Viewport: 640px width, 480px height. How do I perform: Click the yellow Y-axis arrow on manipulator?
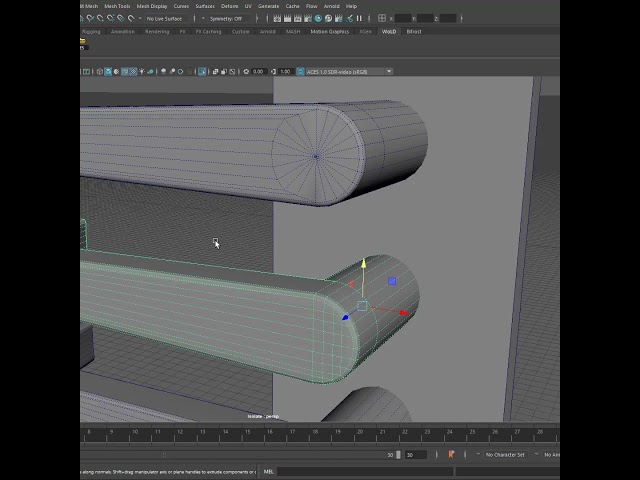click(x=363, y=263)
